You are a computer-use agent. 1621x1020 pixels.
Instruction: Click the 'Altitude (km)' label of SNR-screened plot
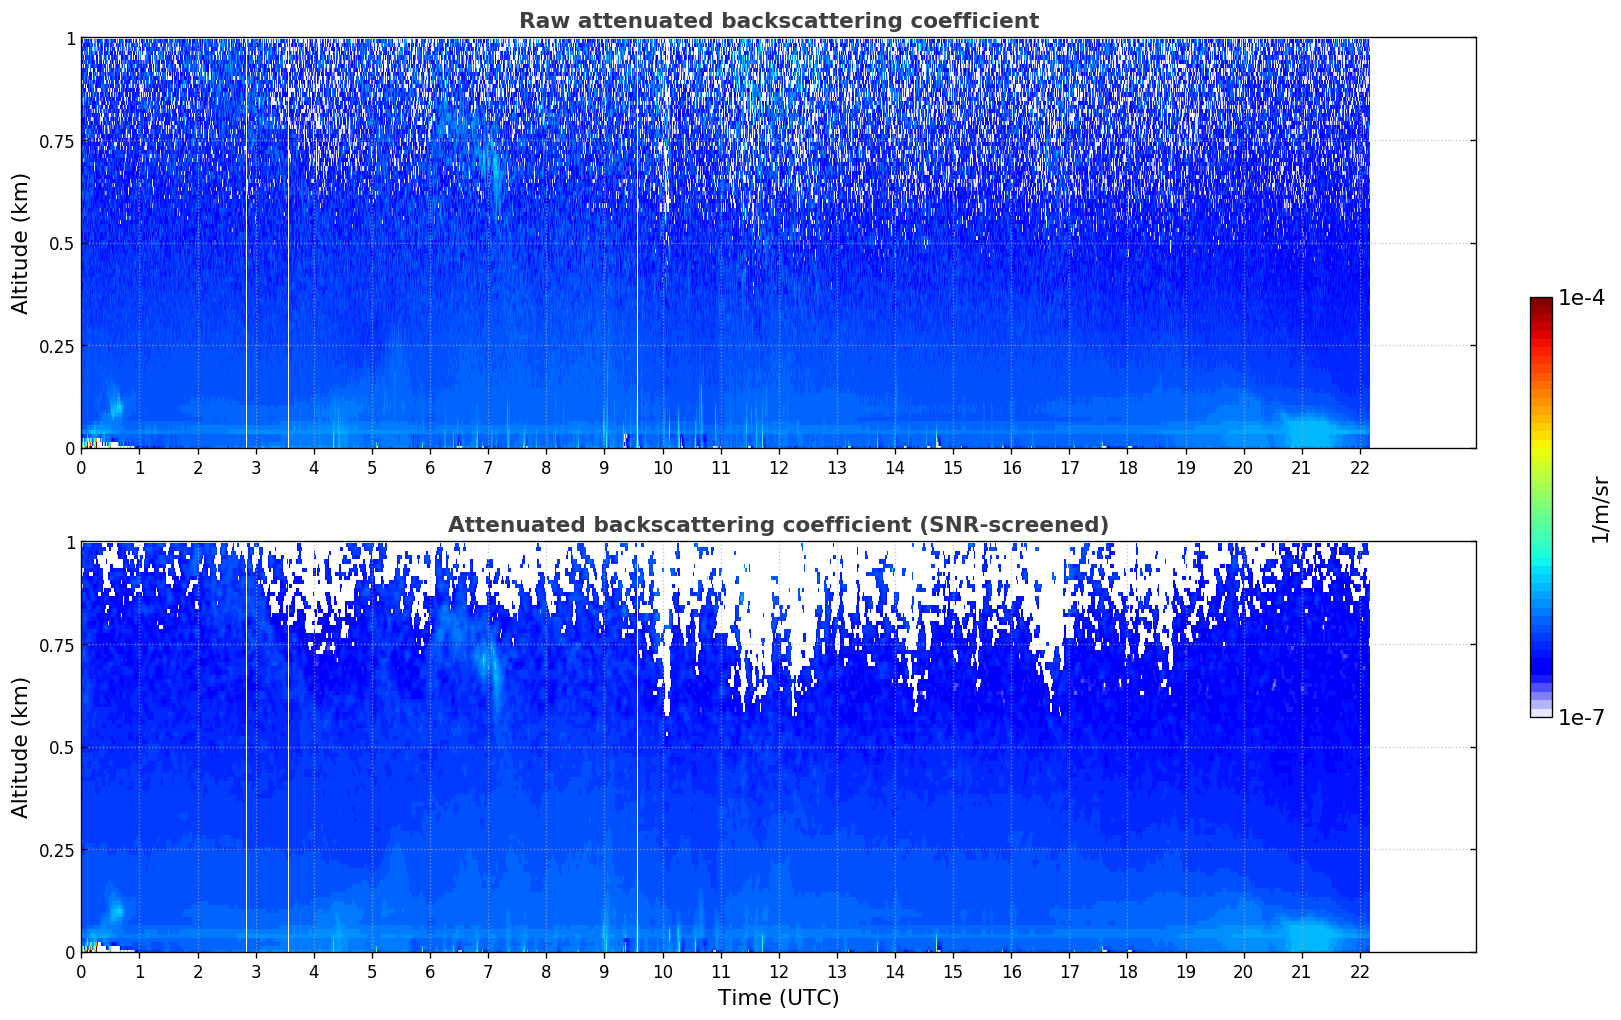tap(21, 747)
